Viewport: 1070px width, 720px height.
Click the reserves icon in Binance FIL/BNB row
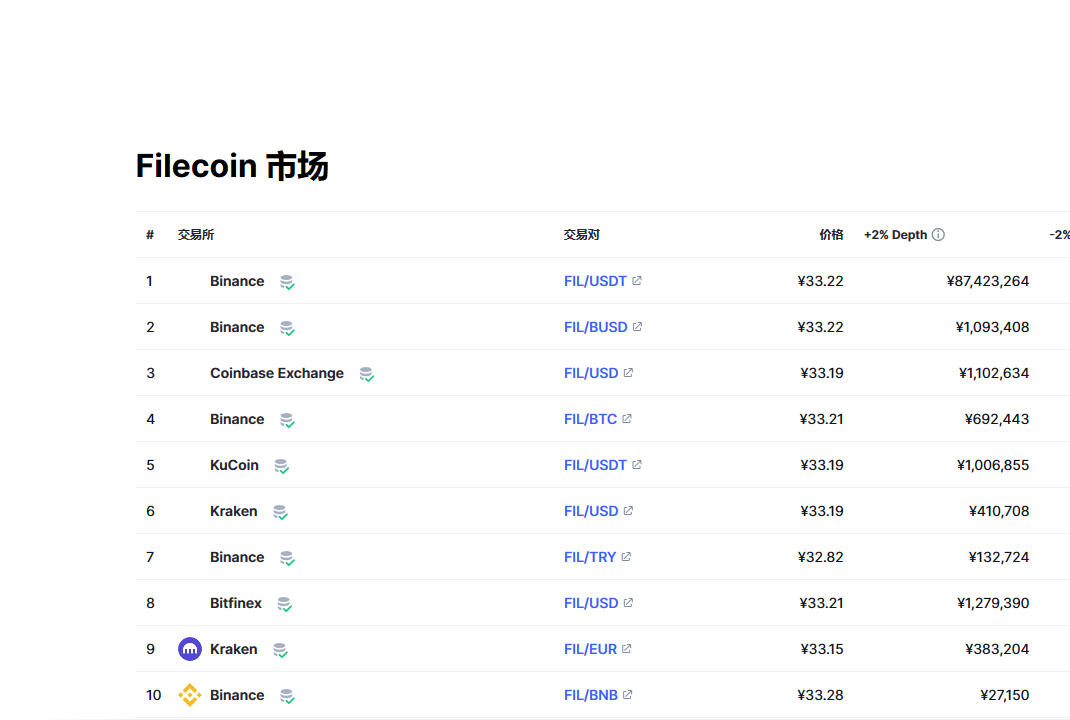click(x=287, y=696)
